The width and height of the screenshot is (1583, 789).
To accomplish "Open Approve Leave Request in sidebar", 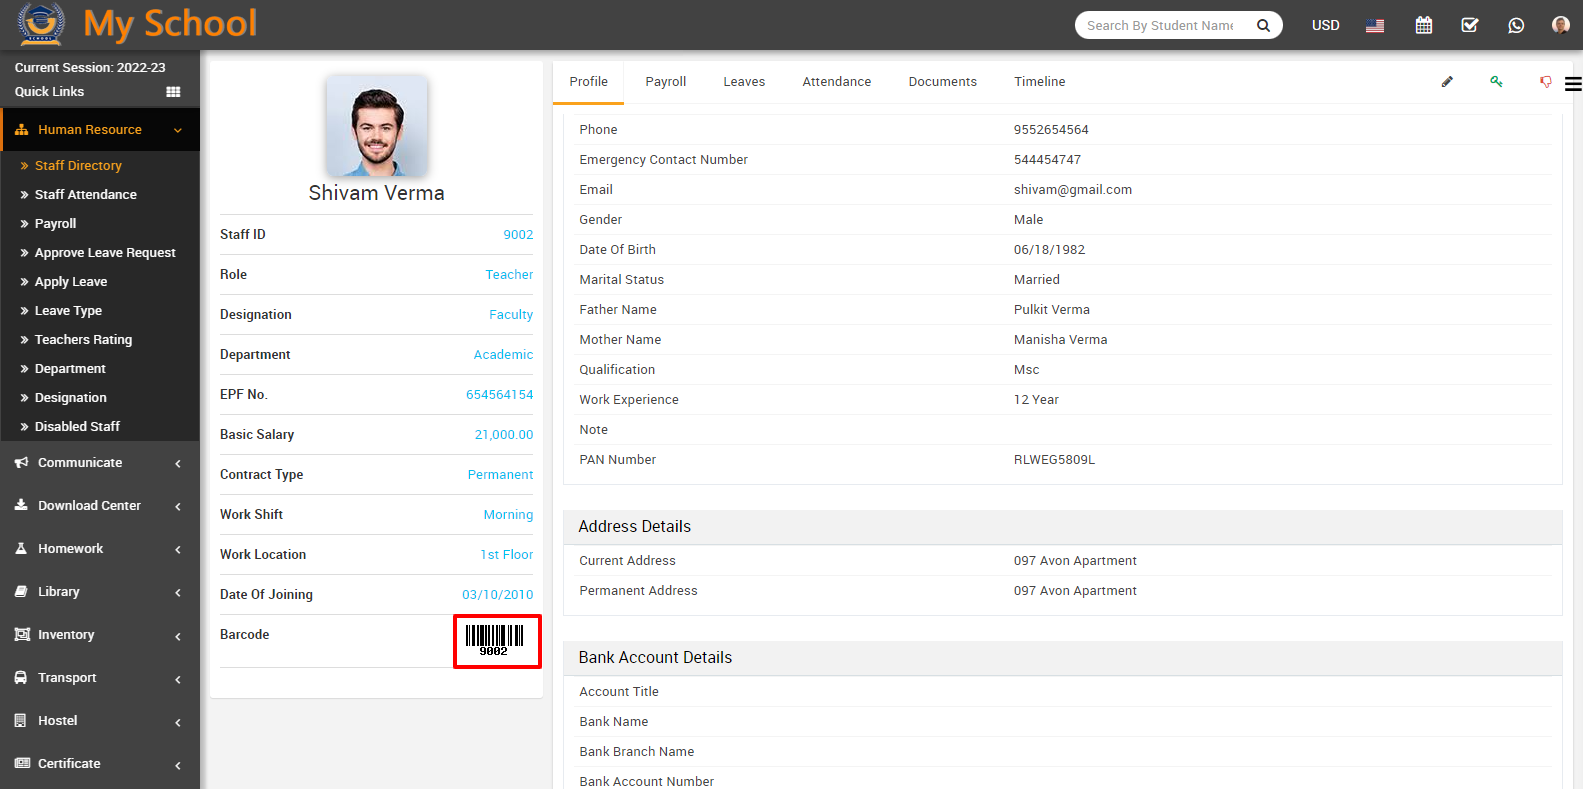I will pyautogui.click(x=105, y=253).
